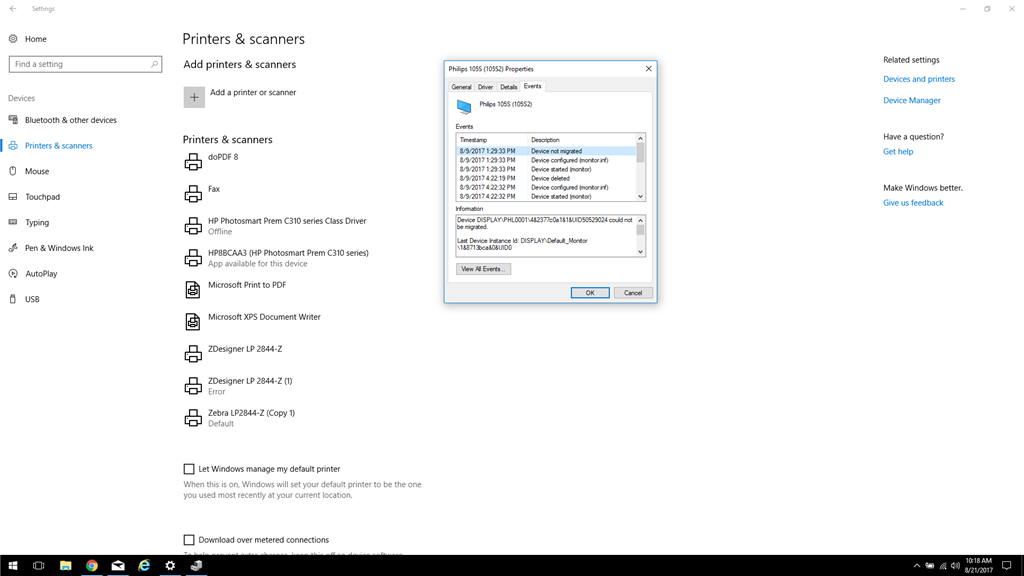Select the Device not migrated event row
This screenshot has height=576, width=1024.
pos(547,151)
